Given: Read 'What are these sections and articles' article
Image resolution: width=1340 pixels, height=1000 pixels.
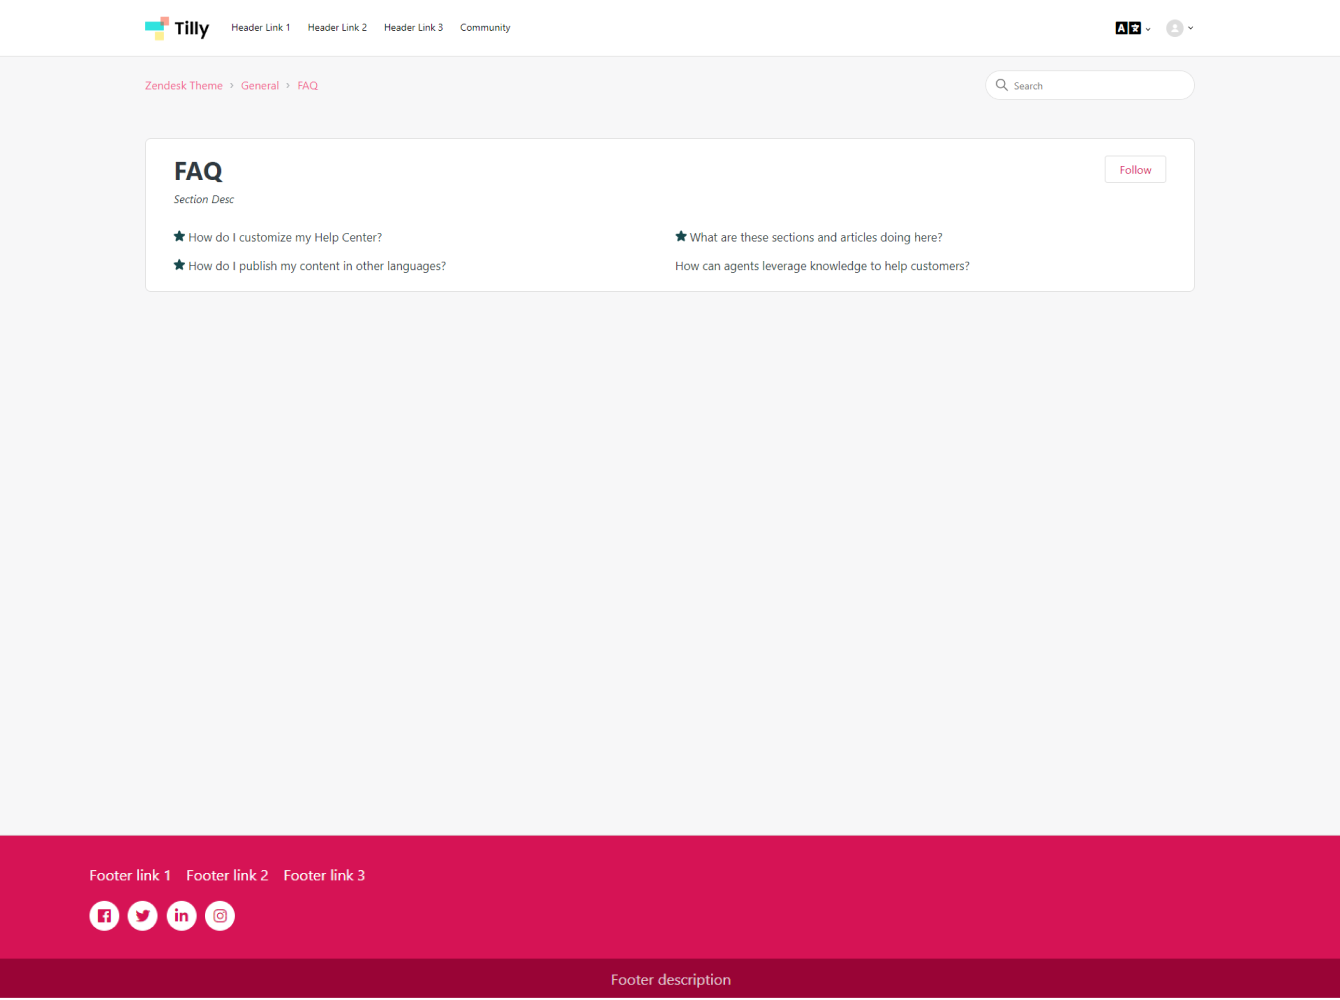Looking at the screenshot, I should pyautogui.click(x=815, y=238).
